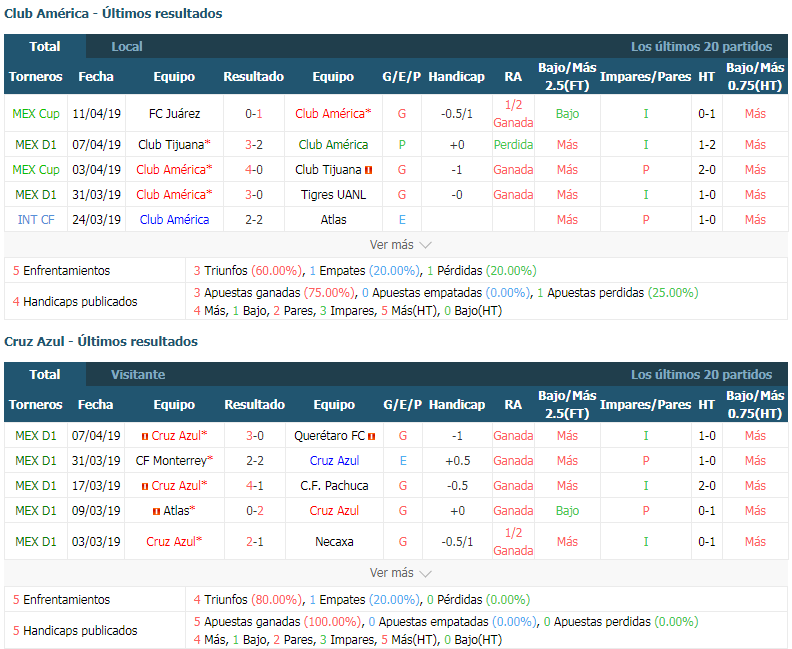Click red card icon beside Cruz Azul on 17/03/19
Screen dimensions: 792x649
pyautogui.click(x=145, y=486)
